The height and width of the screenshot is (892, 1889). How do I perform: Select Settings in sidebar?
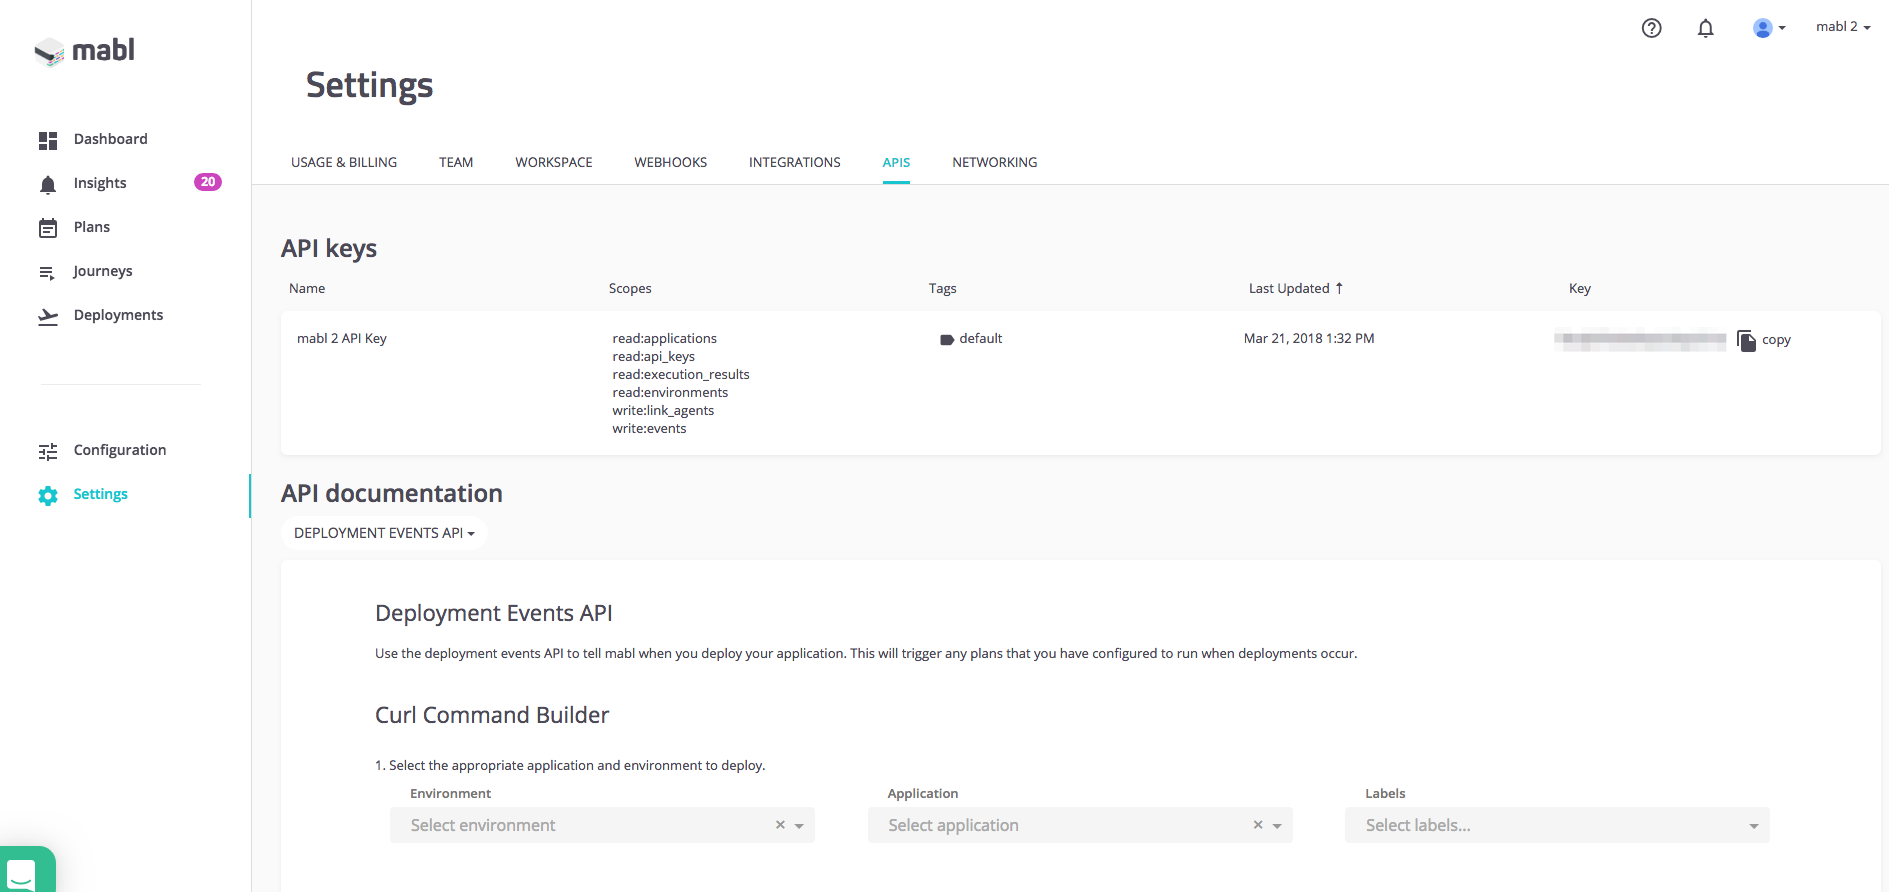[100, 494]
